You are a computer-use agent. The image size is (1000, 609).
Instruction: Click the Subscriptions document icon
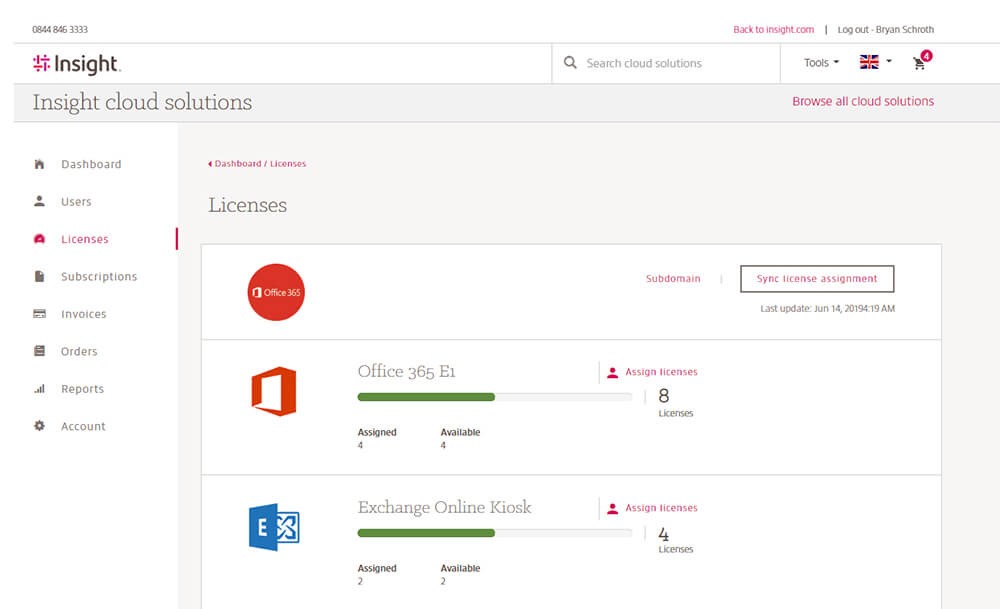pos(39,276)
